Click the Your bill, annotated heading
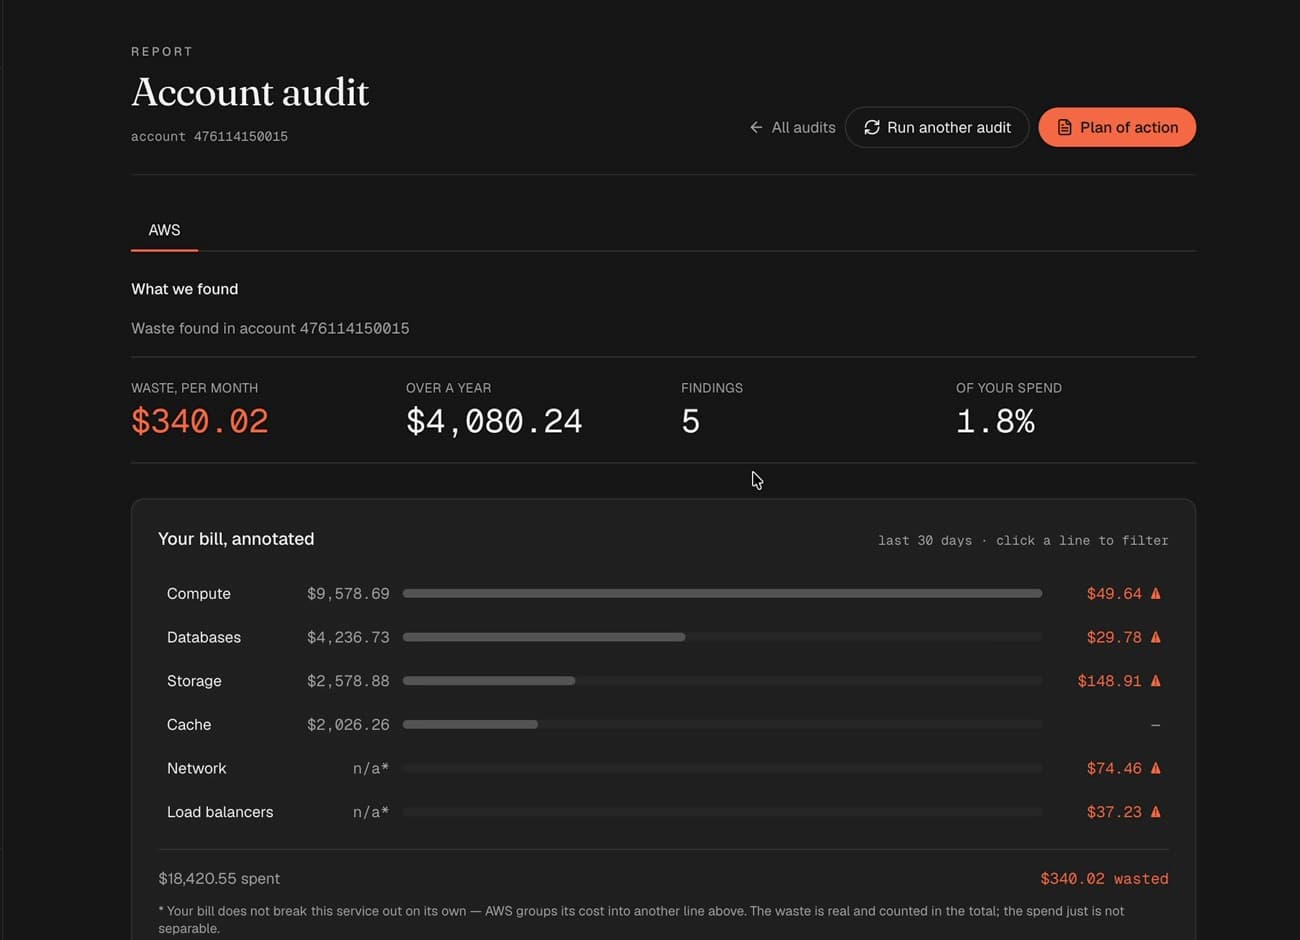Viewport: 1300px width, 940px height. (236, 539)
